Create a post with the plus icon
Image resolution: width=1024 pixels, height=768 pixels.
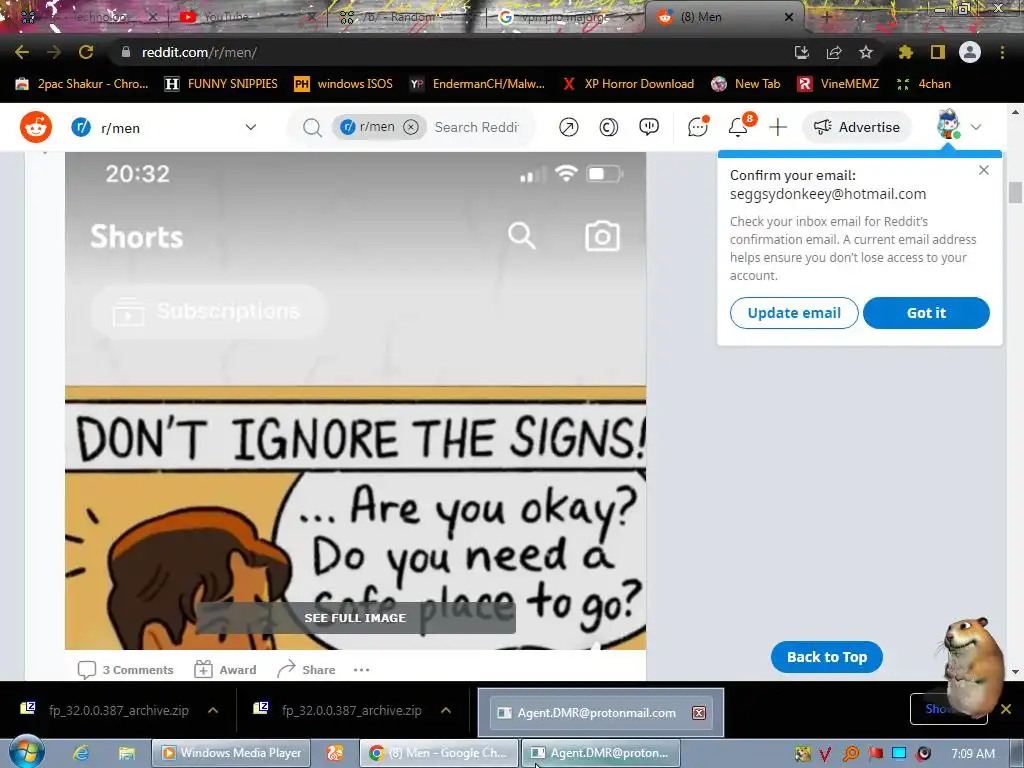[778, 127]
